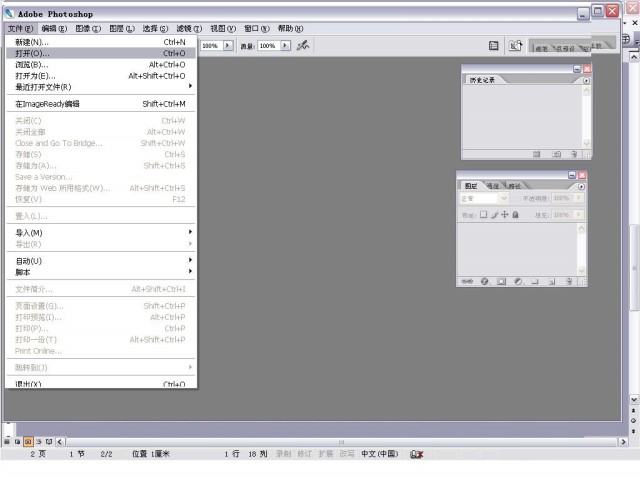Click the Go to Bridge icon
The image size is (640, 479).
click(516, 46)
